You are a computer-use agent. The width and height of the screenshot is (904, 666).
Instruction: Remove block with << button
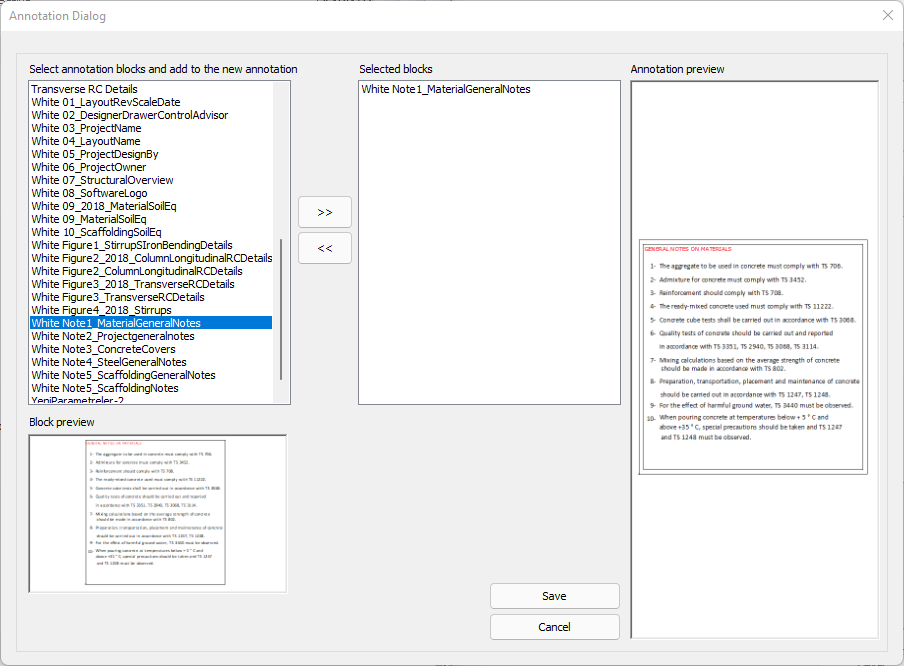click(325, 249)
